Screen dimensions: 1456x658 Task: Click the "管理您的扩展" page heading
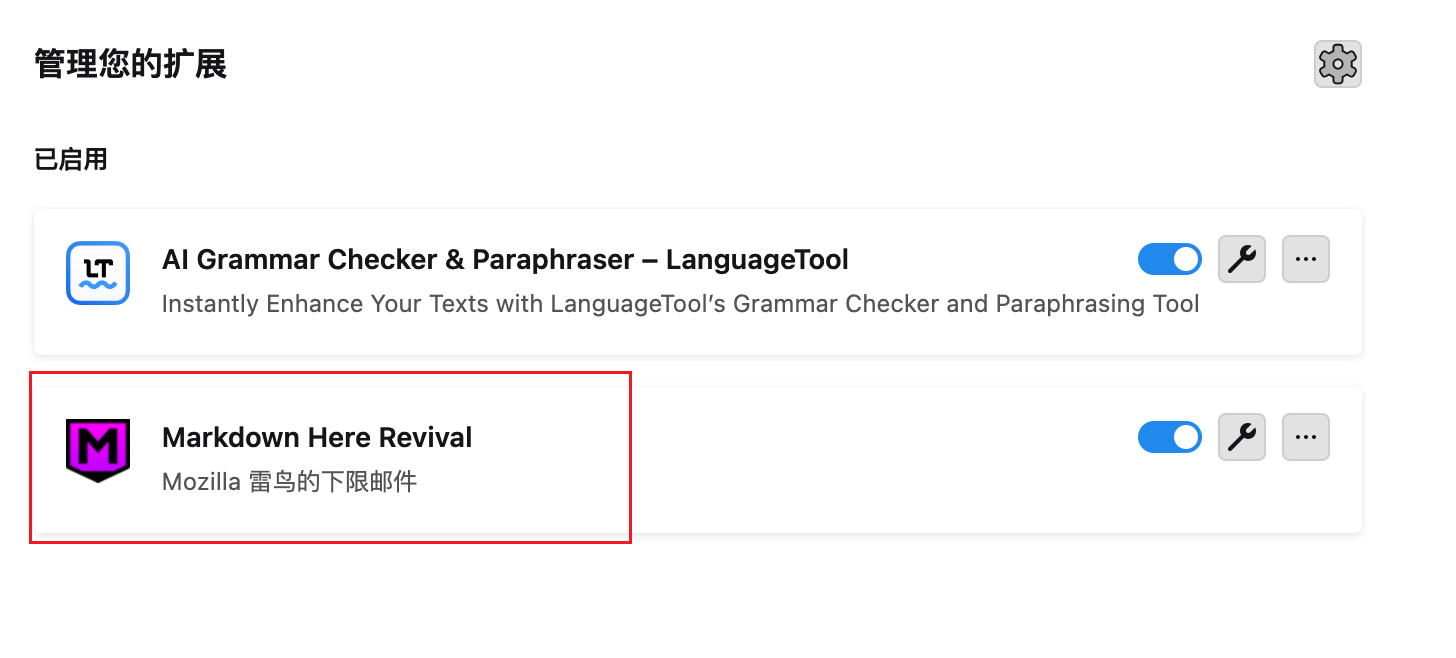click(x=130, y=65)
